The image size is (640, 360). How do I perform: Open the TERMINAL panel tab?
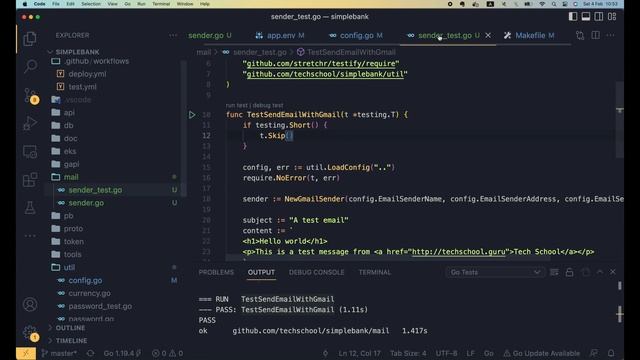coord(375,272)
